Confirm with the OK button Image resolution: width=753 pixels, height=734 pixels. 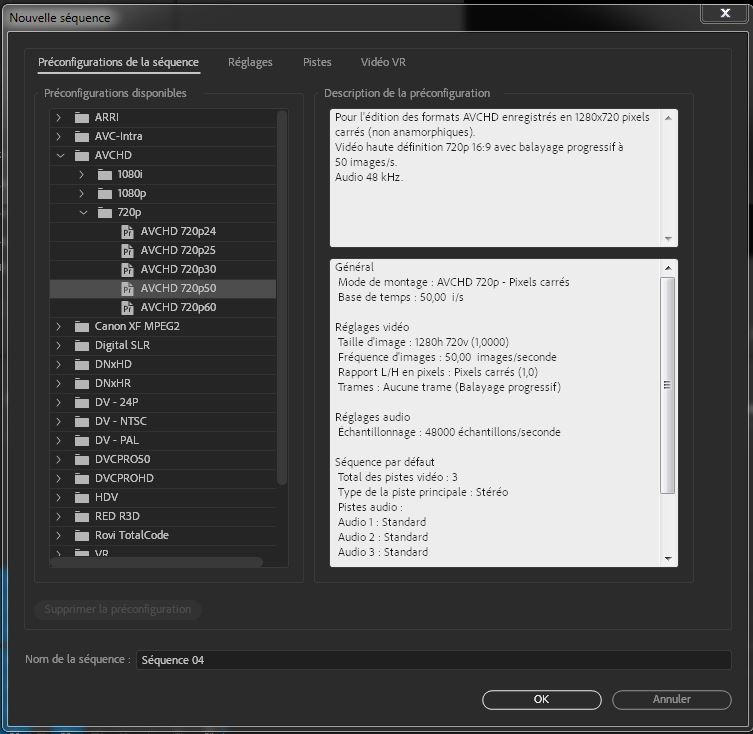click(542, 700)
